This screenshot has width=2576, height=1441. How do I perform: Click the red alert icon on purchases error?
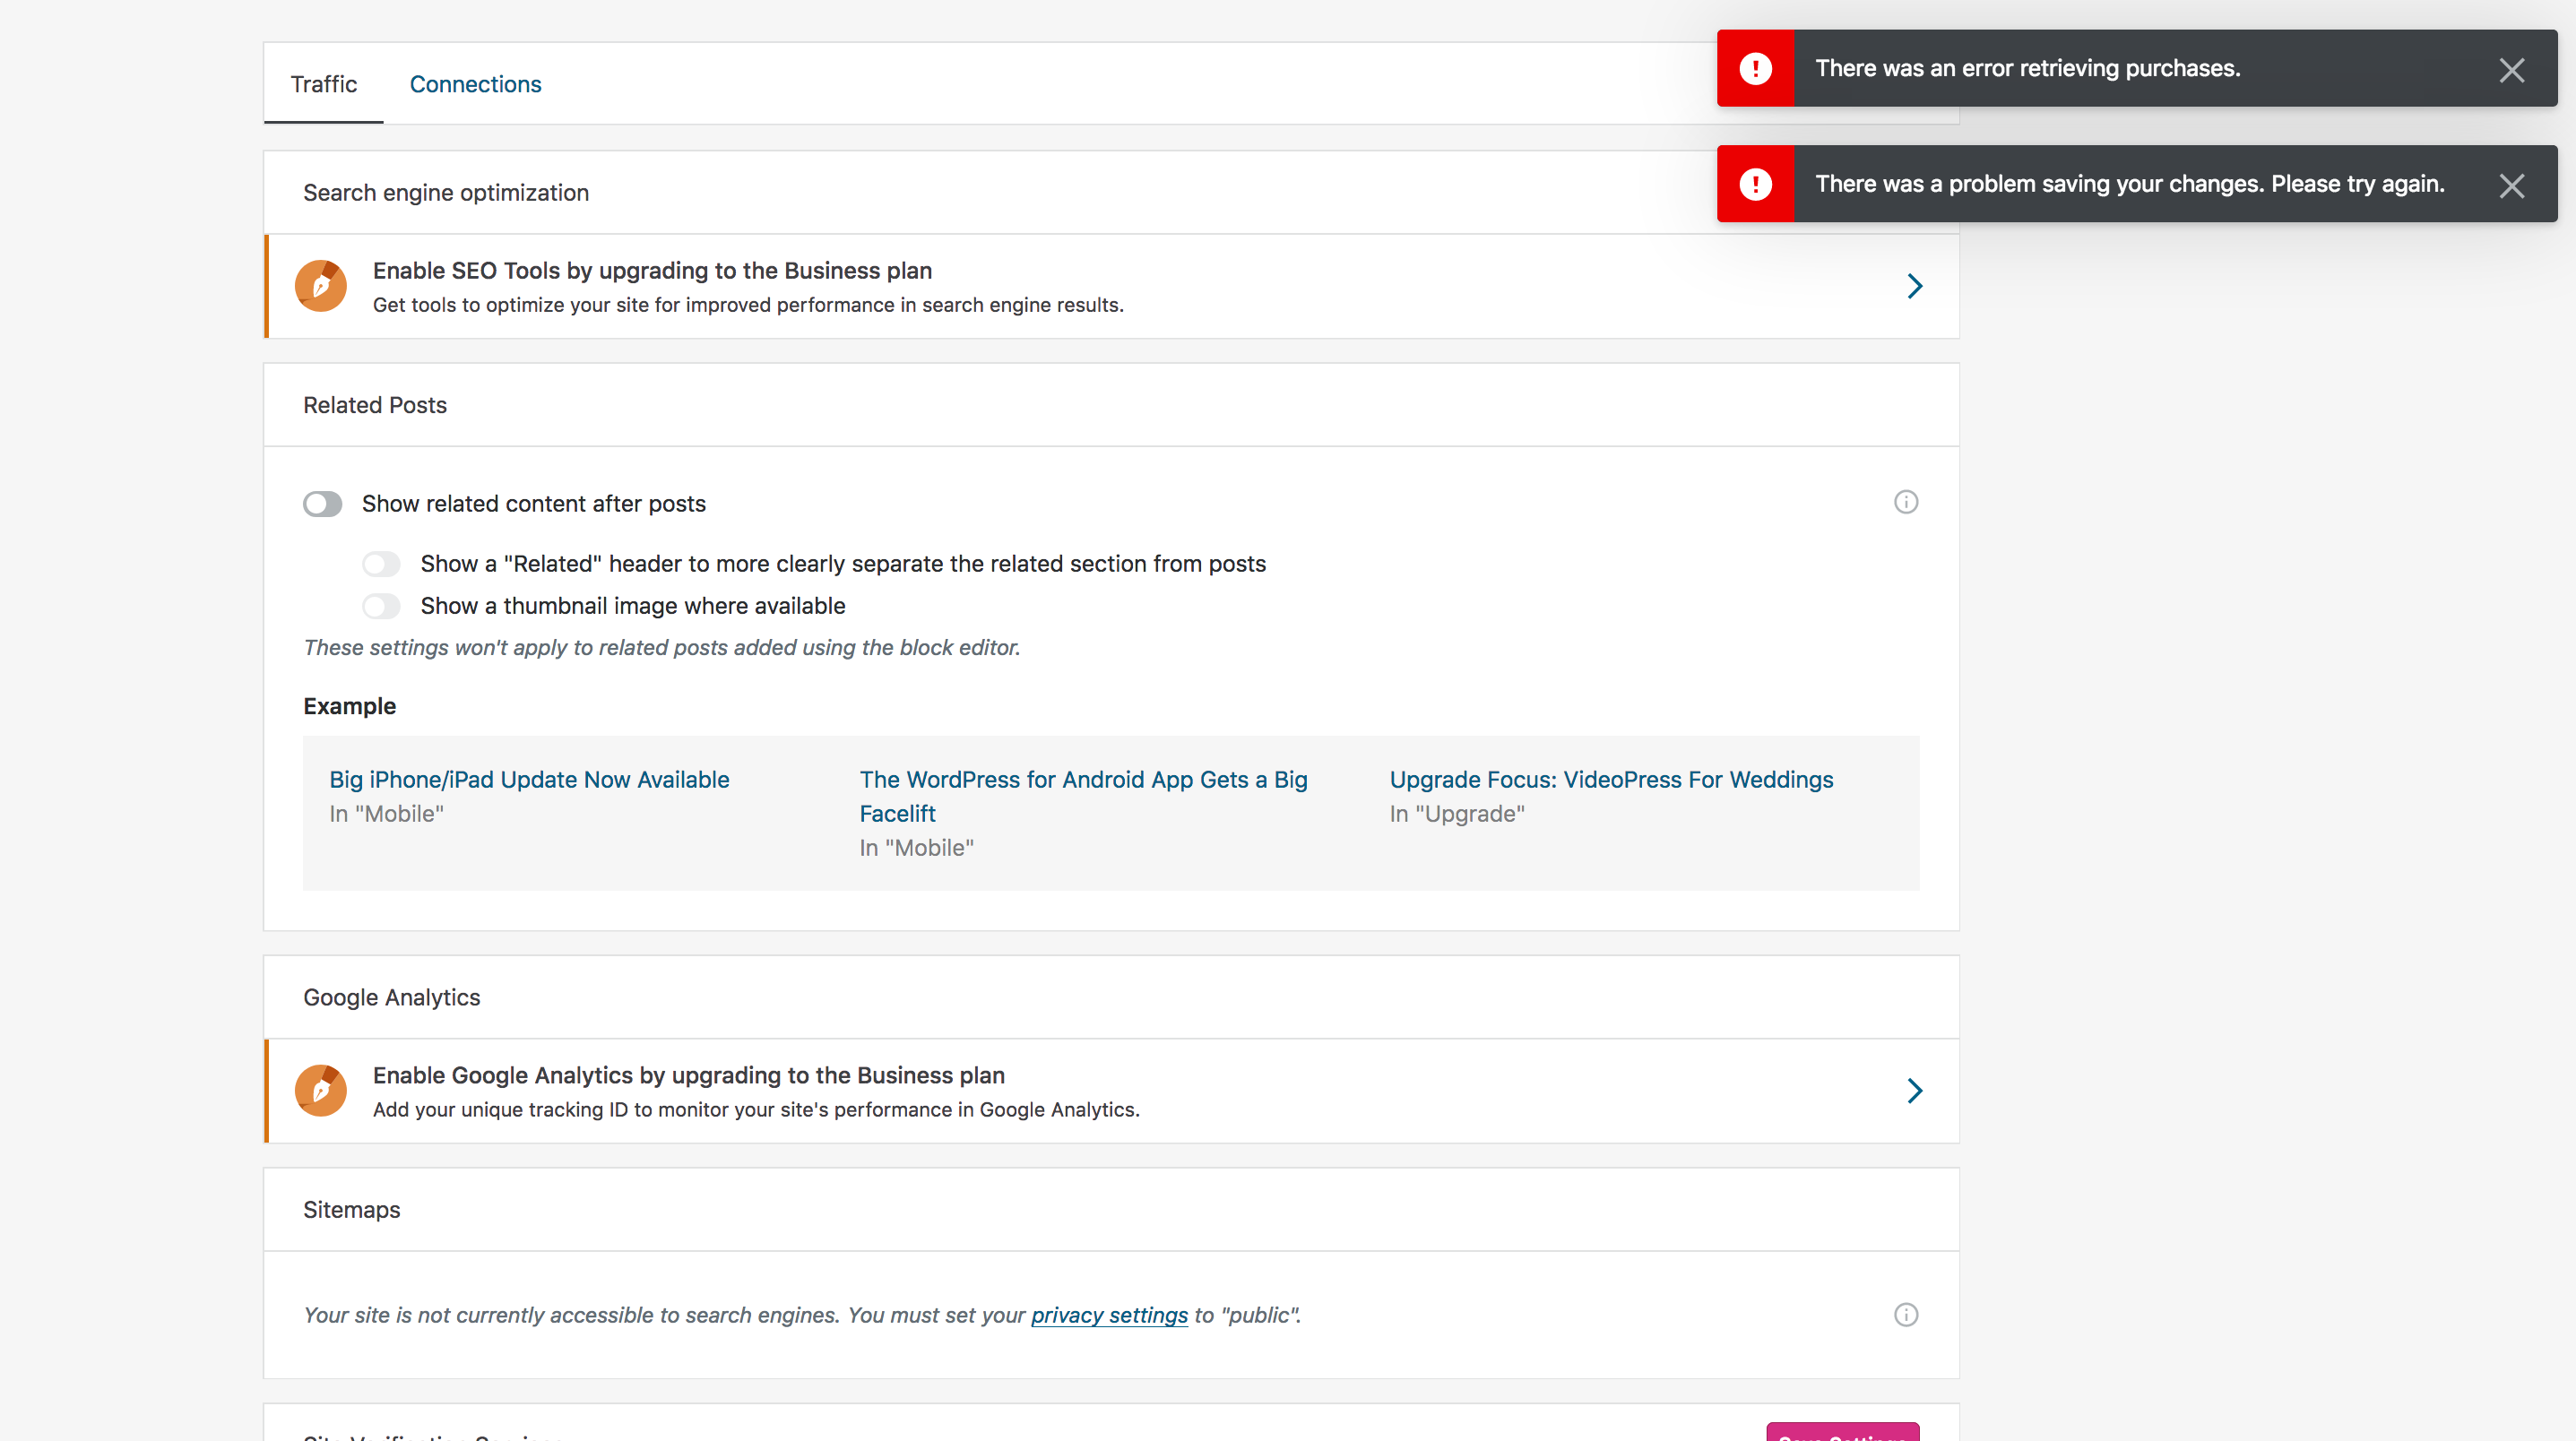1755,69
